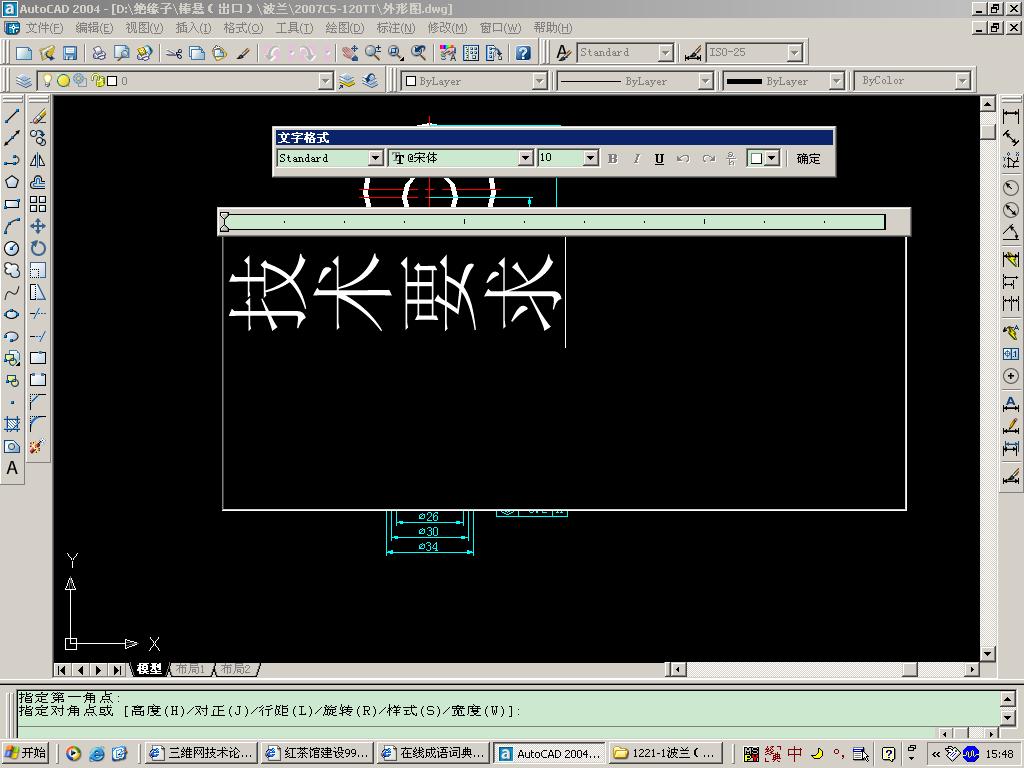
Task: Click the horizontal scrollbar right arrow
Action: point(972,669)
